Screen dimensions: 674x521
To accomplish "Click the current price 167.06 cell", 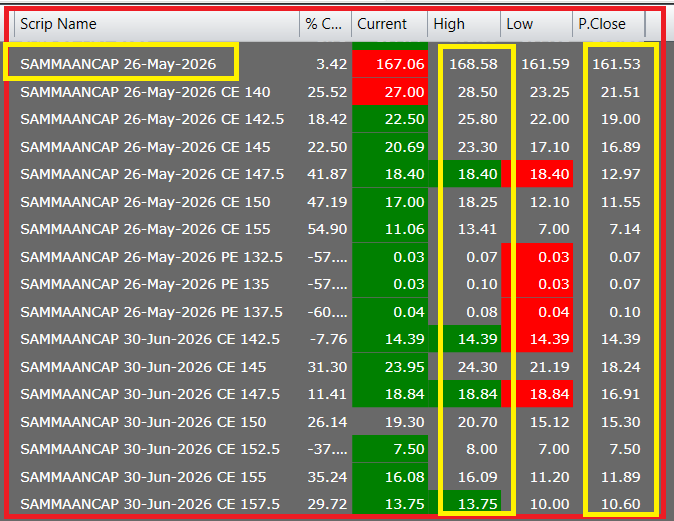I will pyautogui.click(x=390, y=64).
